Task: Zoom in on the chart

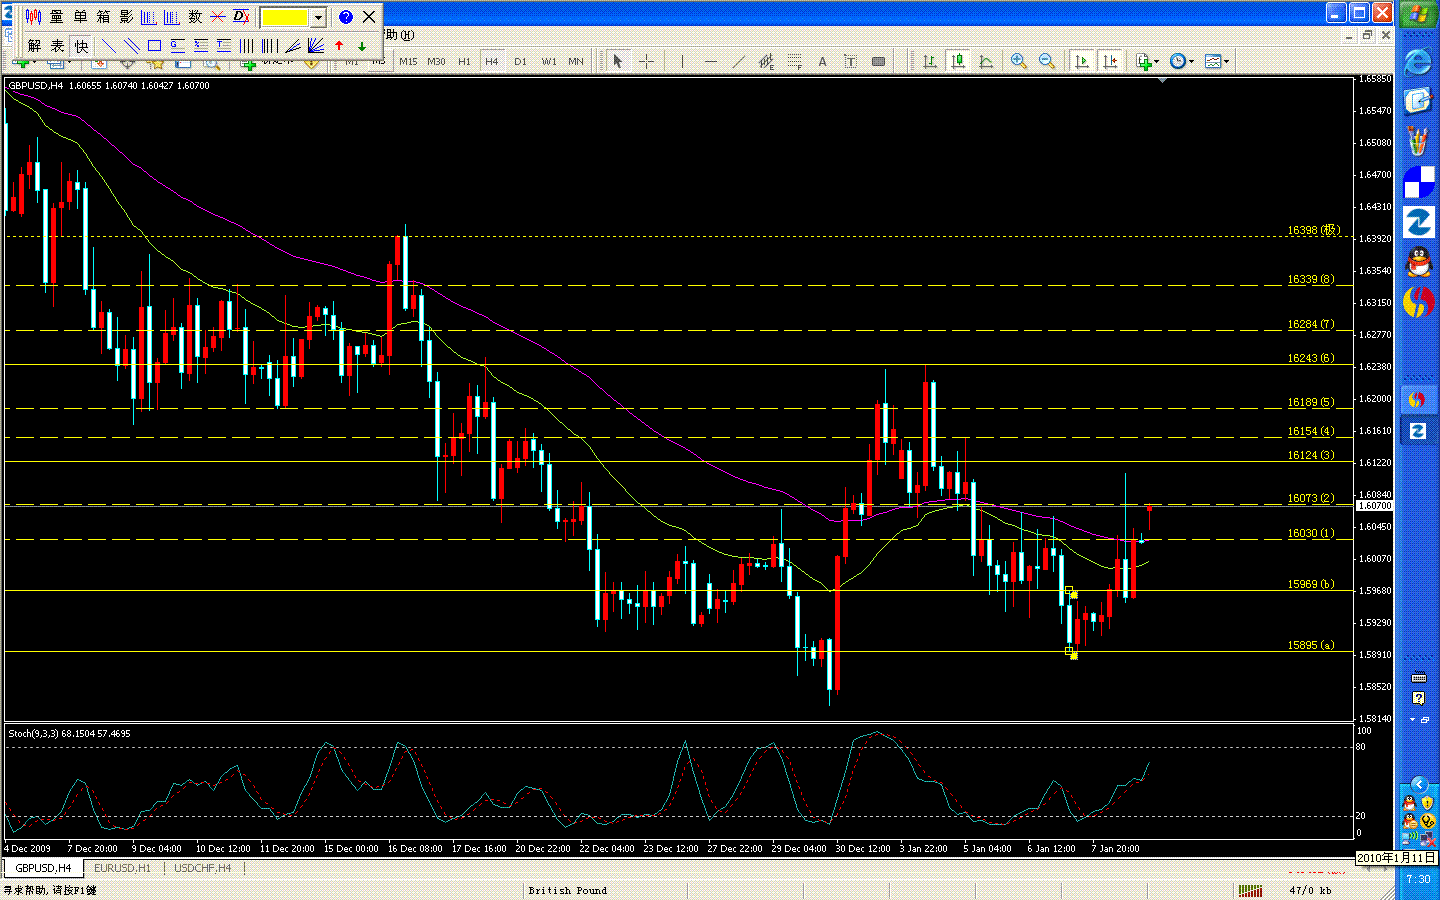Action: [x=1019, y=62]
